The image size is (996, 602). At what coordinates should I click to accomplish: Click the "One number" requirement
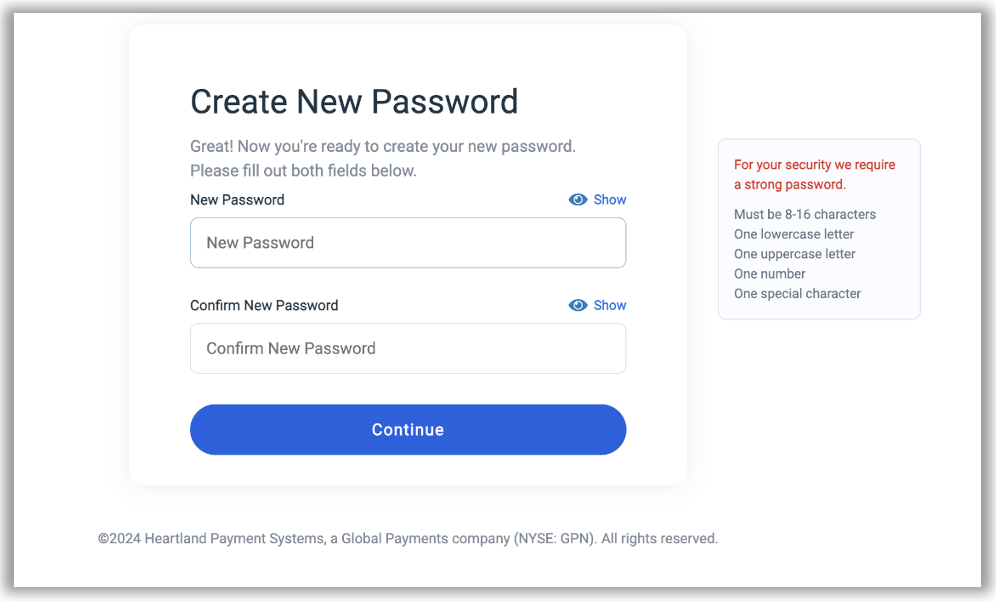coord(769,274)
